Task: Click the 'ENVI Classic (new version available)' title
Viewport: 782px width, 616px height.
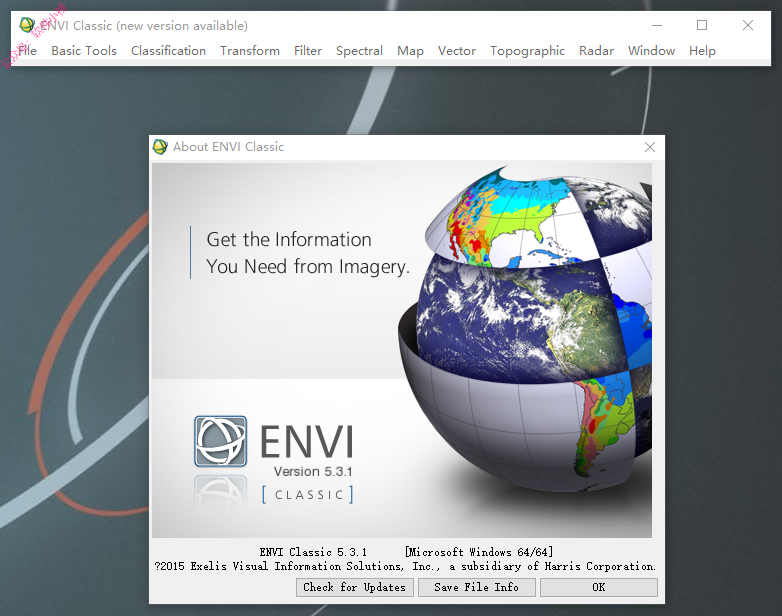Action: point(144,25)
